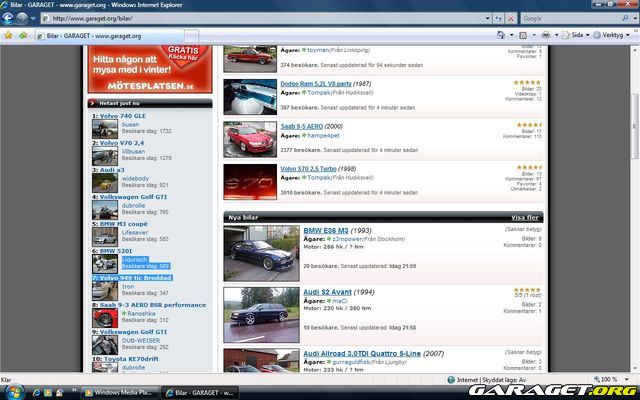
Task: Open Volvo 740 GLE in popular list
Action: [122, 116]
